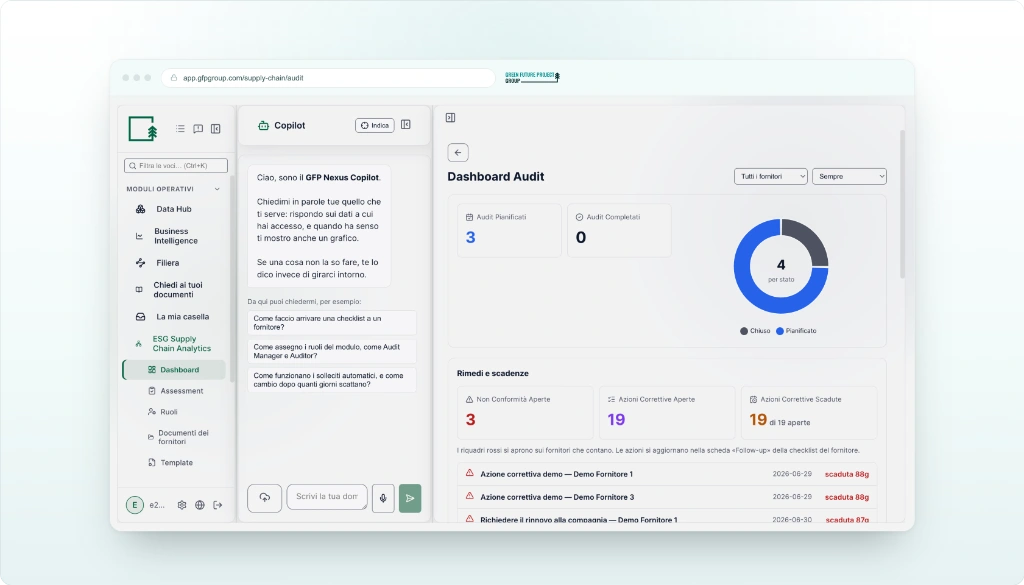1024x585 pixels.
Task: Toggle Pianificato legend entry under chart
Action: tap(796, 331)
